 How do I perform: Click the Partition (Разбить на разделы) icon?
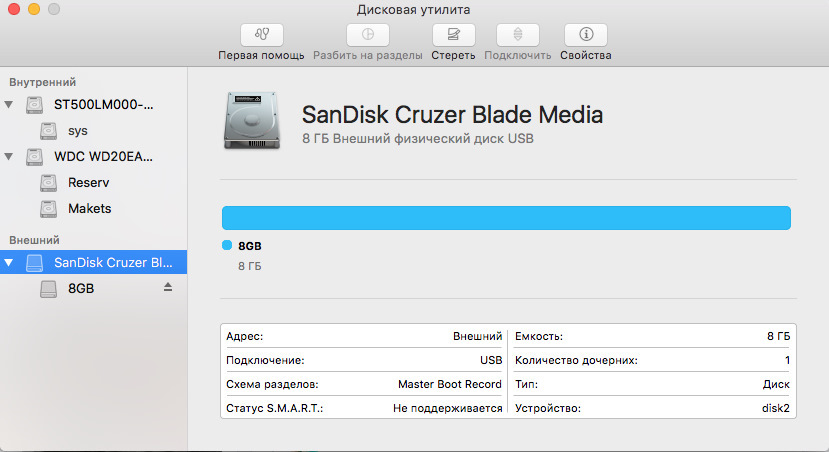368,34
